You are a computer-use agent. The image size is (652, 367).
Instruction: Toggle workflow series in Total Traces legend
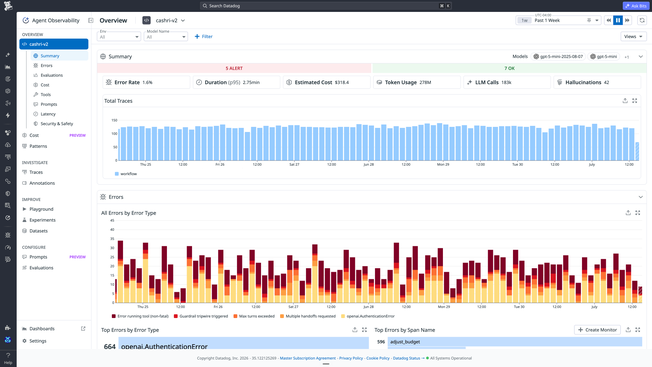pos(126,174)
